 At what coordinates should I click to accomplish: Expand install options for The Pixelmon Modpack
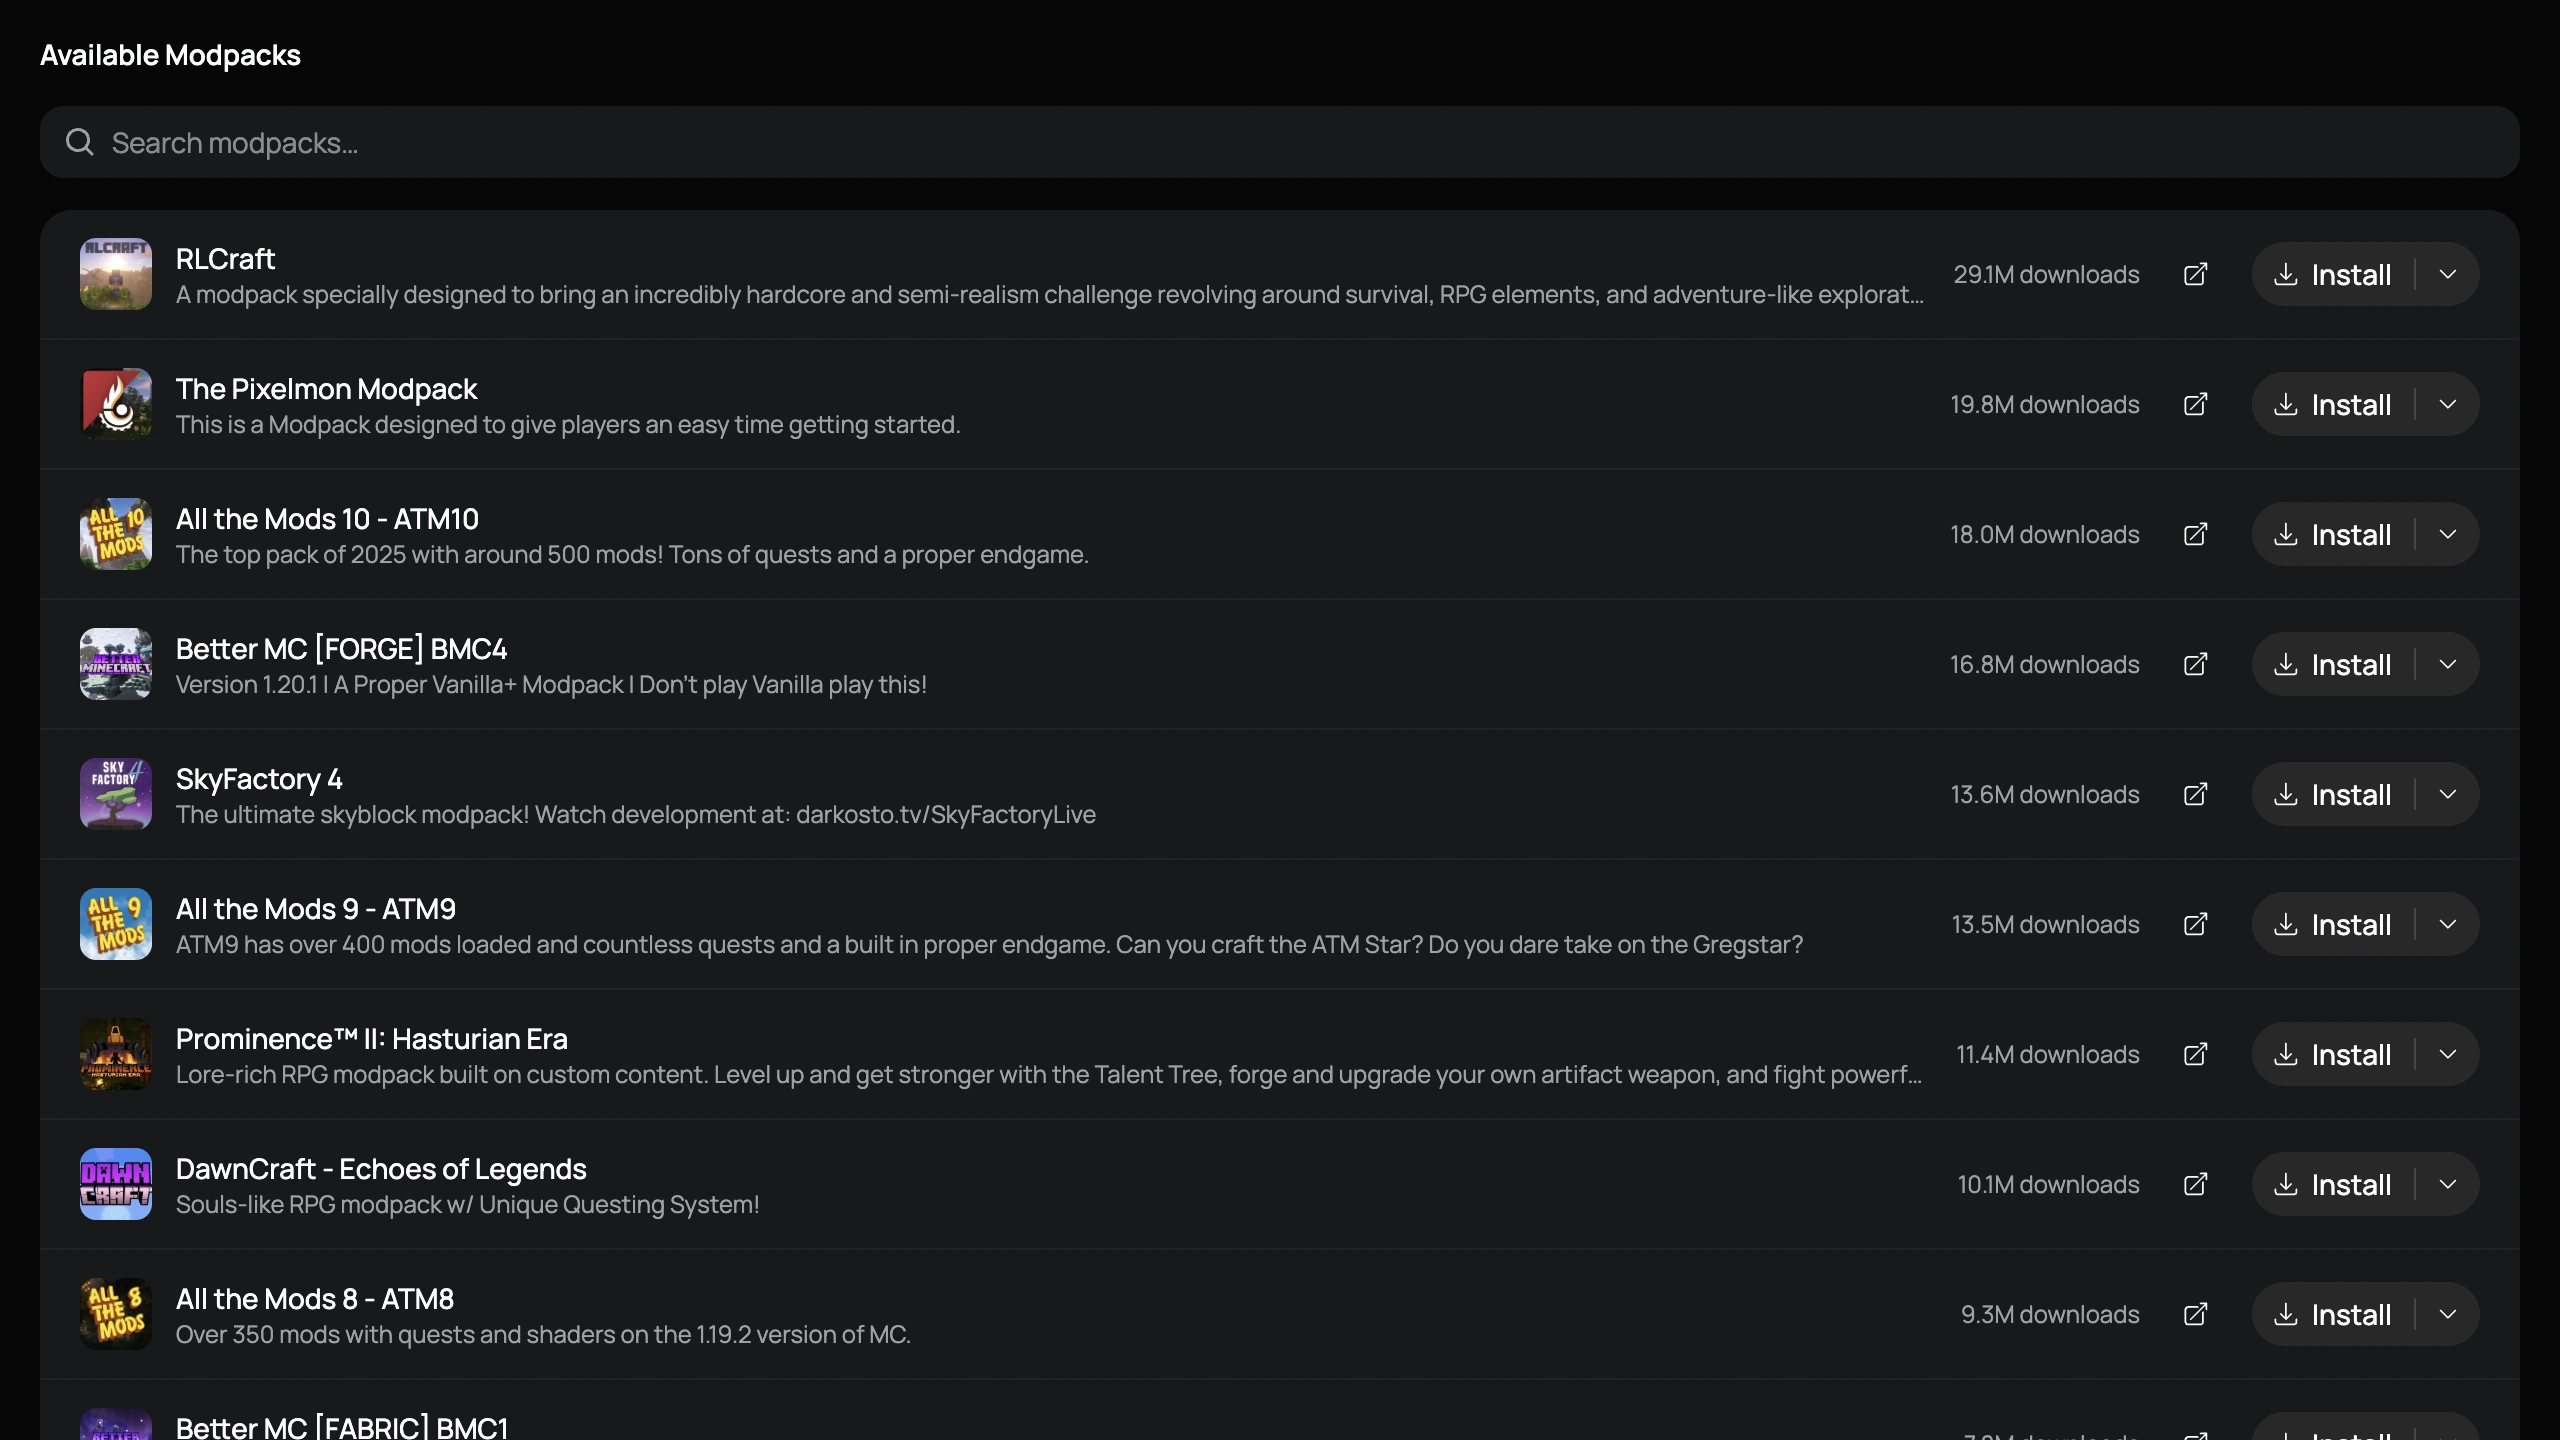tap(2448, 404)
